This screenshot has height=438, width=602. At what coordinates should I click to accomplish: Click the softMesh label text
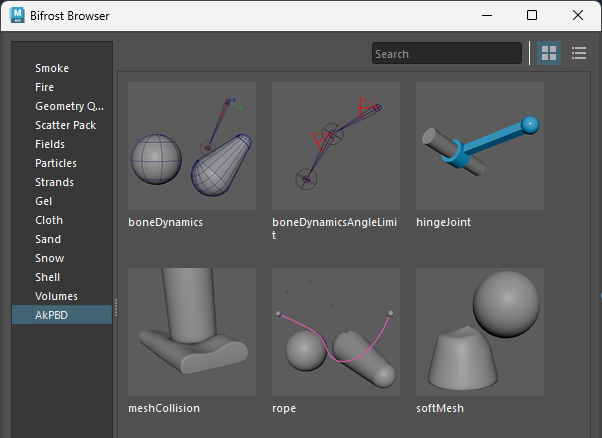click(440, 408)
